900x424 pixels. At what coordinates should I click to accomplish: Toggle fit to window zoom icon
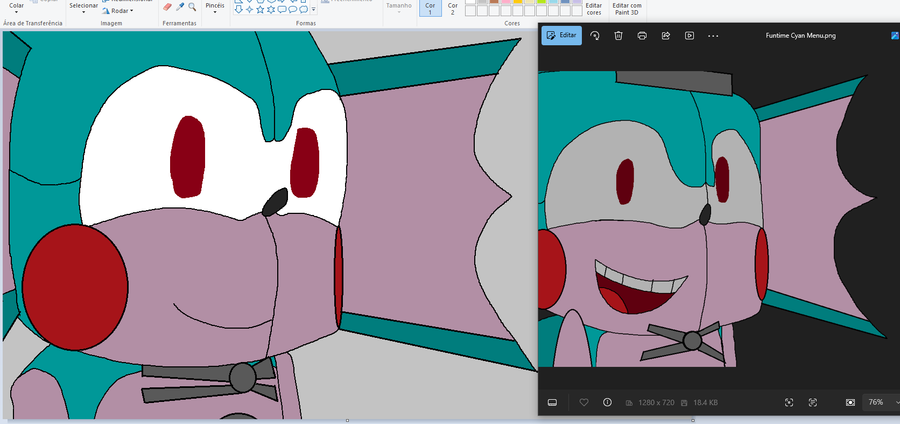pyautogui.click(x=850, y=402)
